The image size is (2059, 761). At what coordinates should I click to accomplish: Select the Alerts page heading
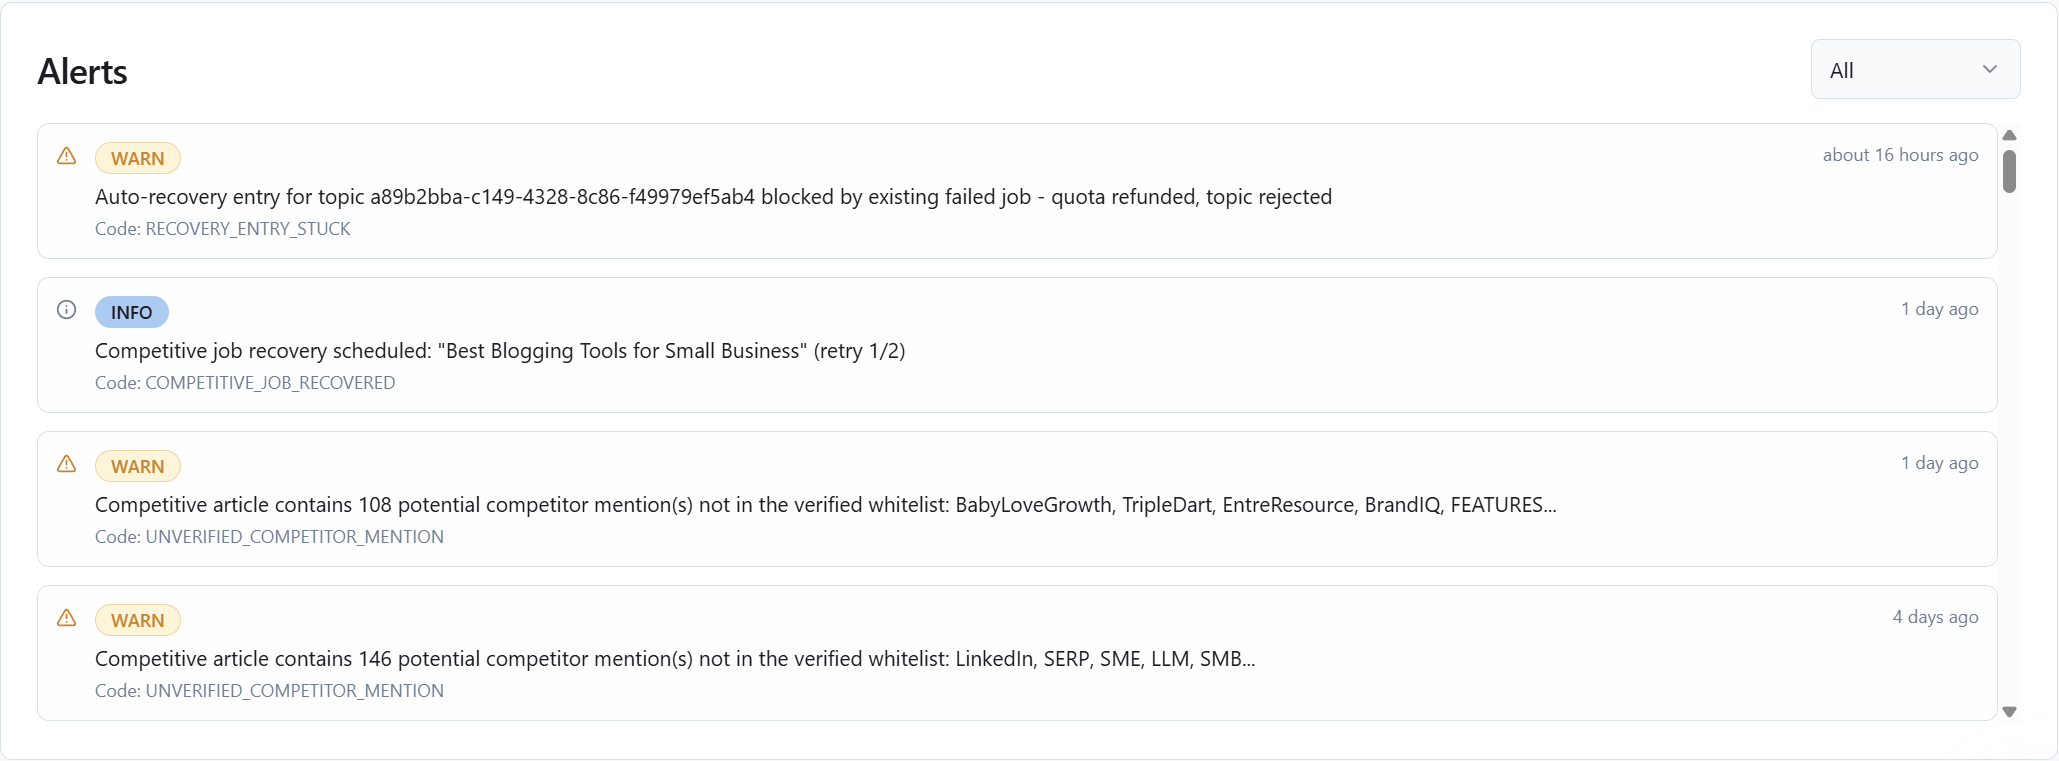(83, 71)
